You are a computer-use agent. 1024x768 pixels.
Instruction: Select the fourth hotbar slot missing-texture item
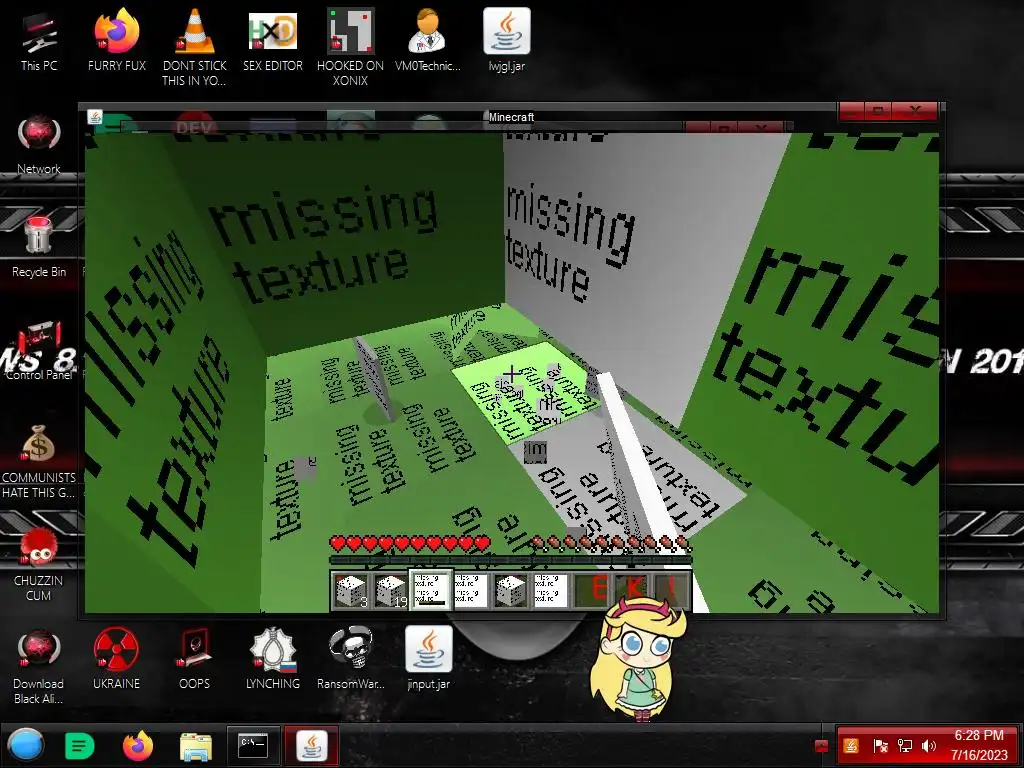point(471,590)
